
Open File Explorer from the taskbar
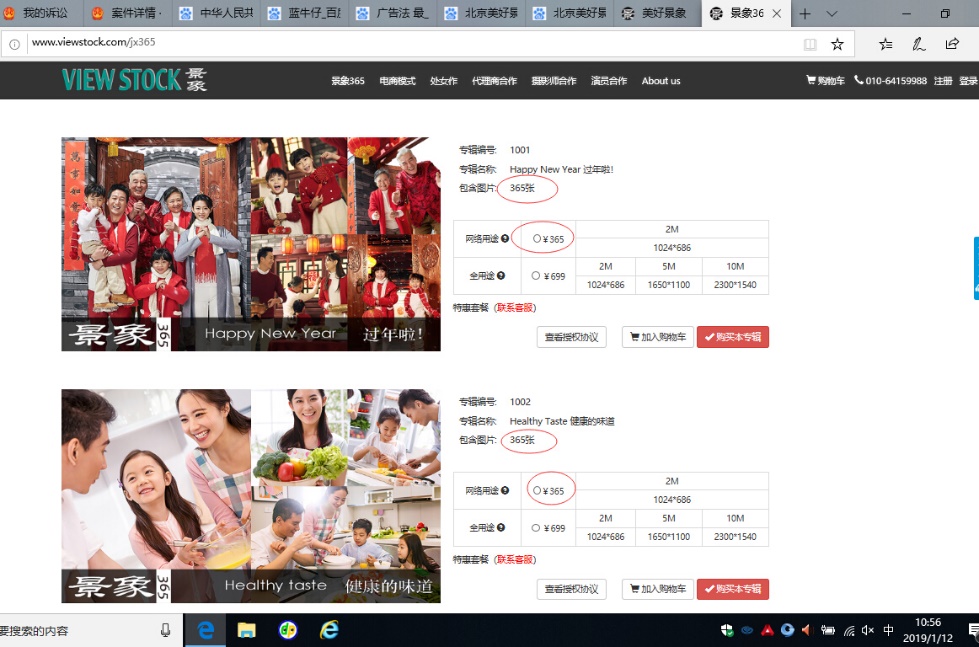[x=246, y=630]
